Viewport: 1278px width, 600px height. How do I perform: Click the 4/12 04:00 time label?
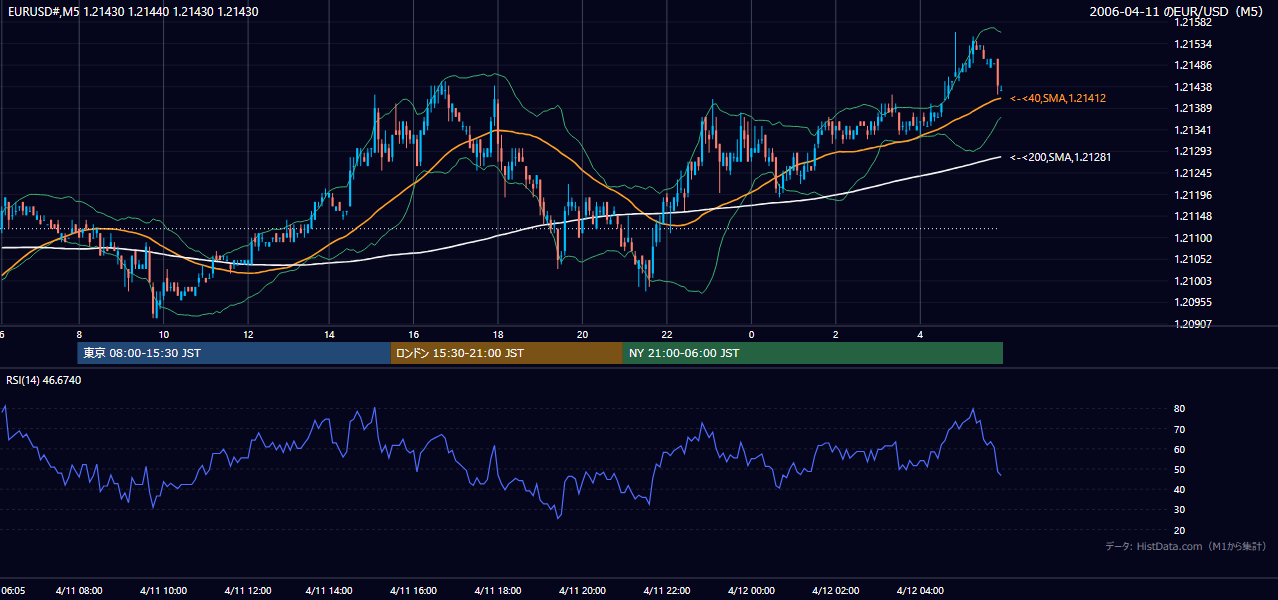click(919, 591)
